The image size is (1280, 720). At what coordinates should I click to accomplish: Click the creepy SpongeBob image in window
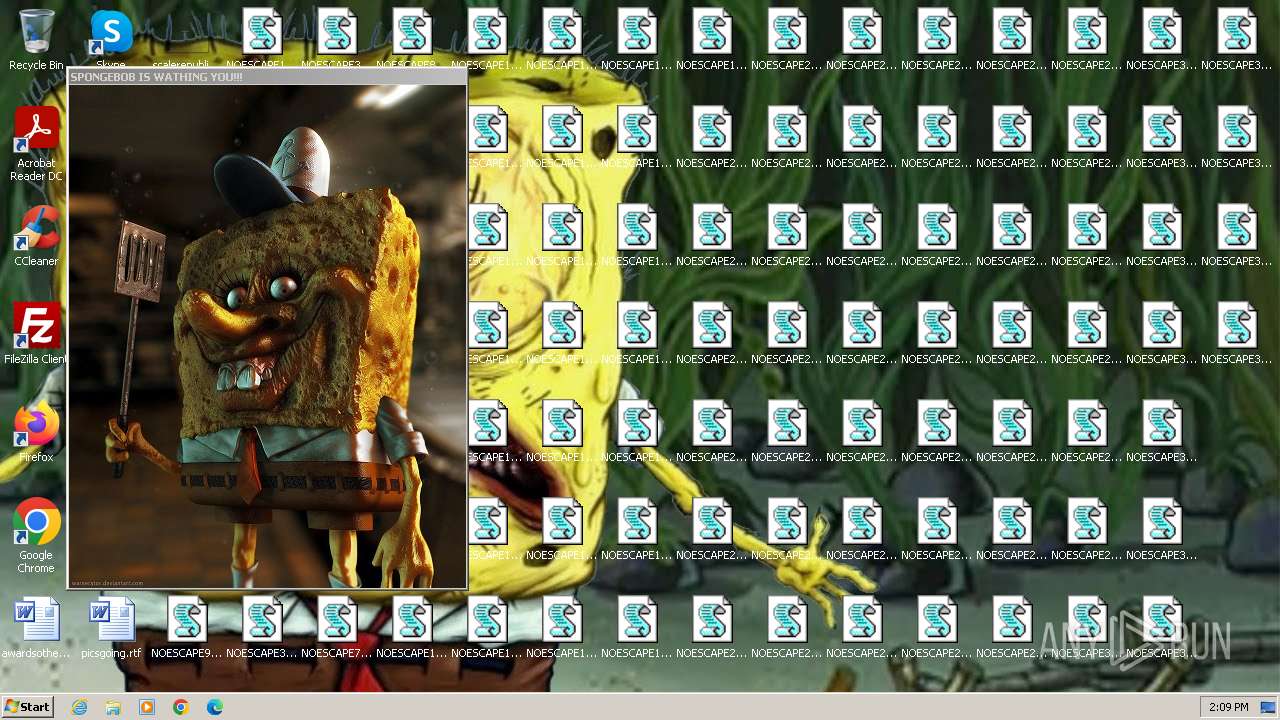267,336
